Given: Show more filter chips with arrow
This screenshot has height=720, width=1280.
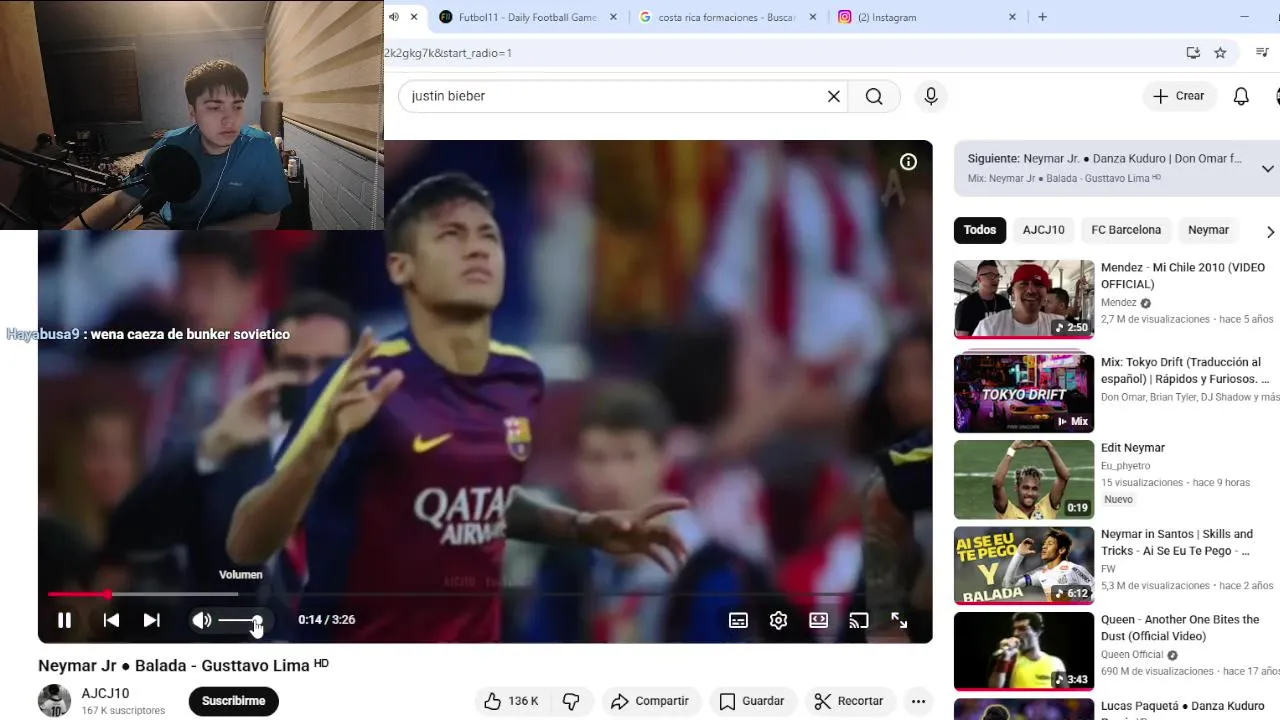Looking at the screenshot, I should point(1270,231).
